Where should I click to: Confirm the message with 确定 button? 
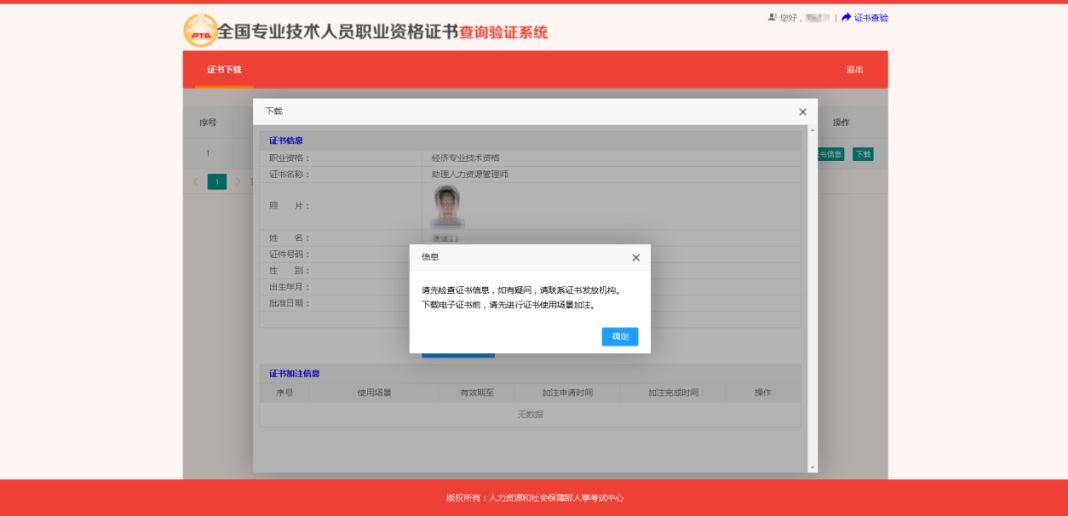620,337
